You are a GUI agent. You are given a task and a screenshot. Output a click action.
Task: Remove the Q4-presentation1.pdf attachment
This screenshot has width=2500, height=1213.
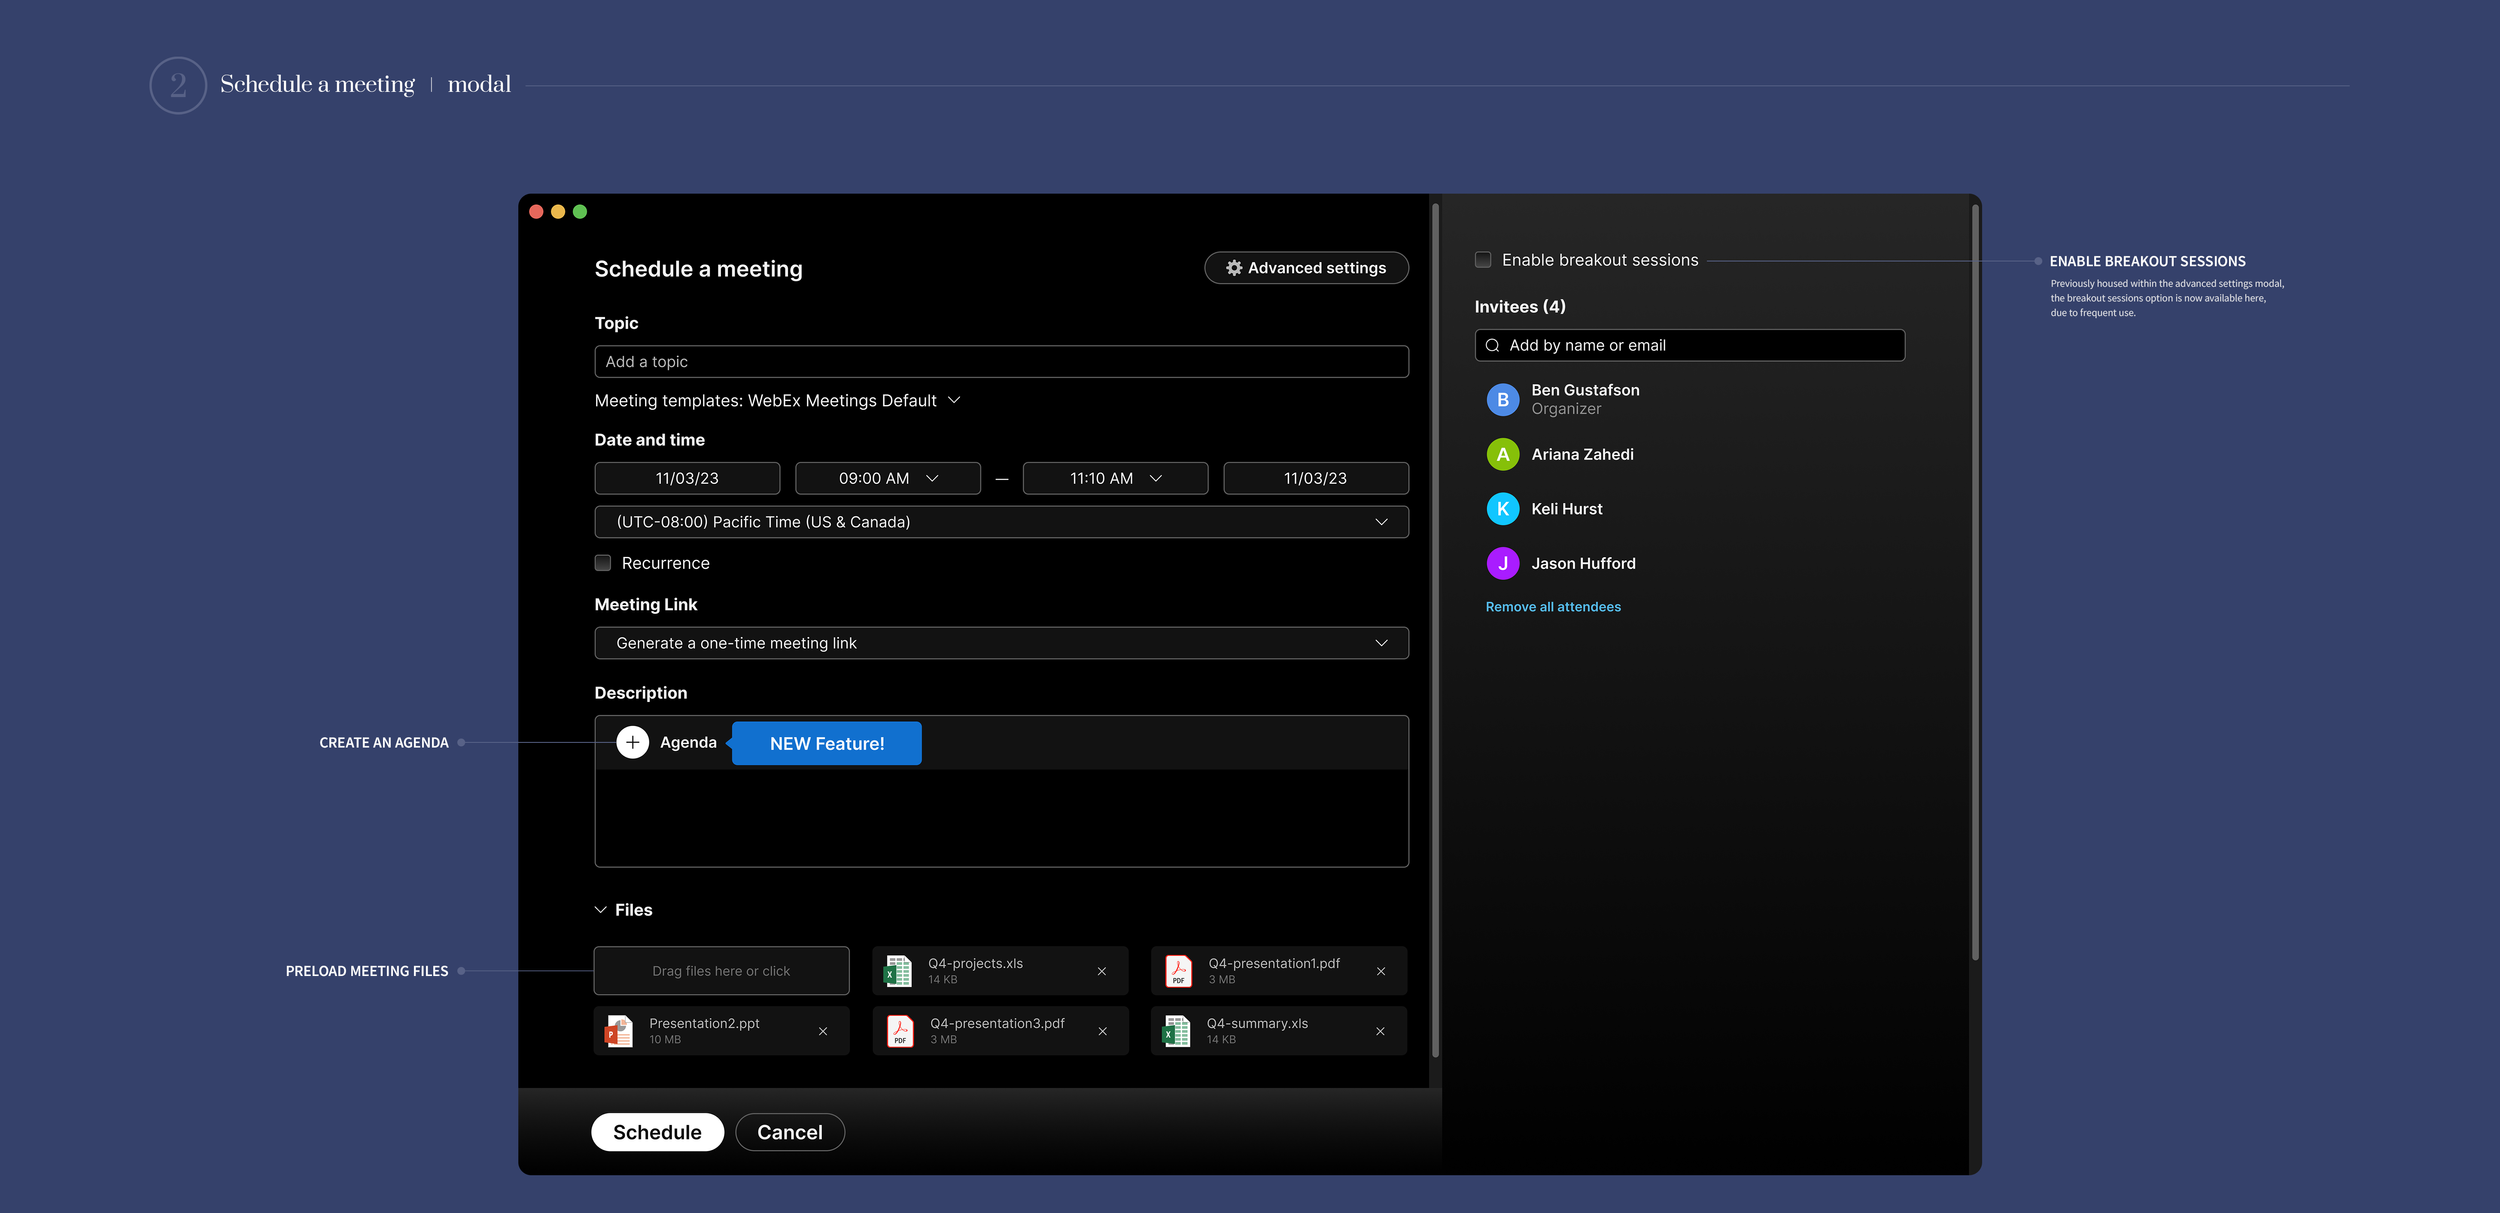1380,971
